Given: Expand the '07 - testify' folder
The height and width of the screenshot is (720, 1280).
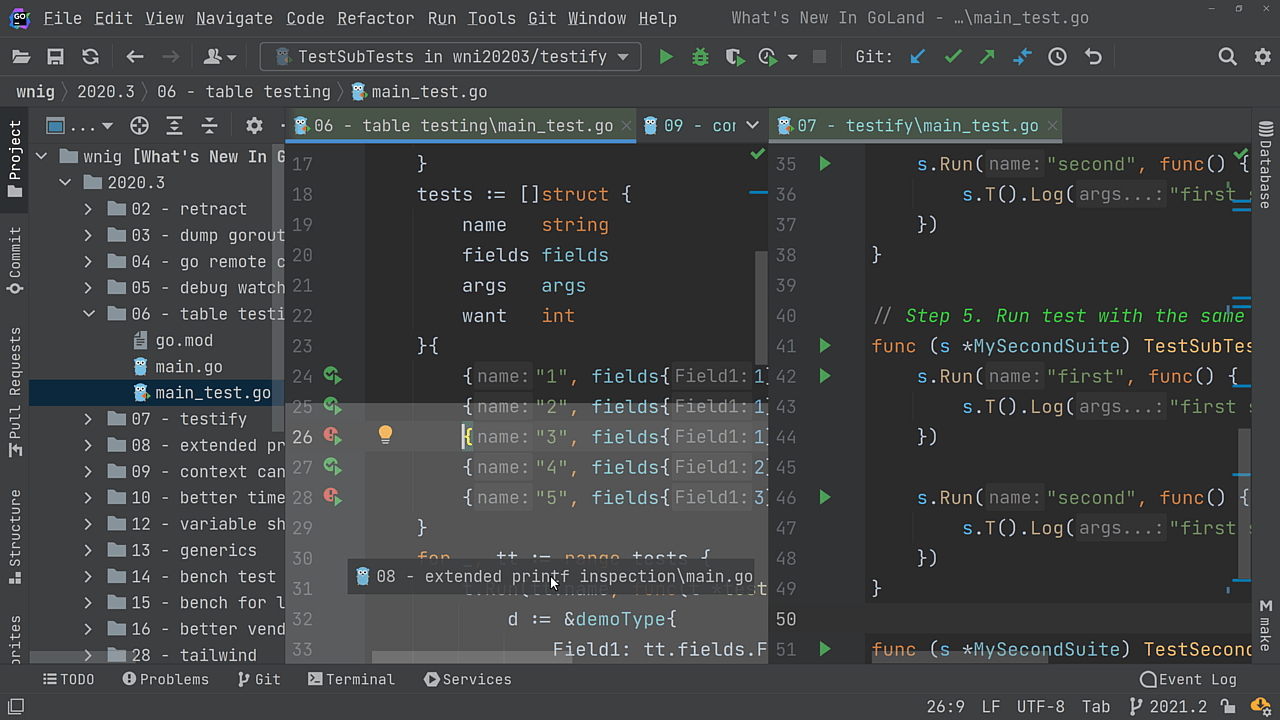Looking at the screenshot, I should coord(88,419).
